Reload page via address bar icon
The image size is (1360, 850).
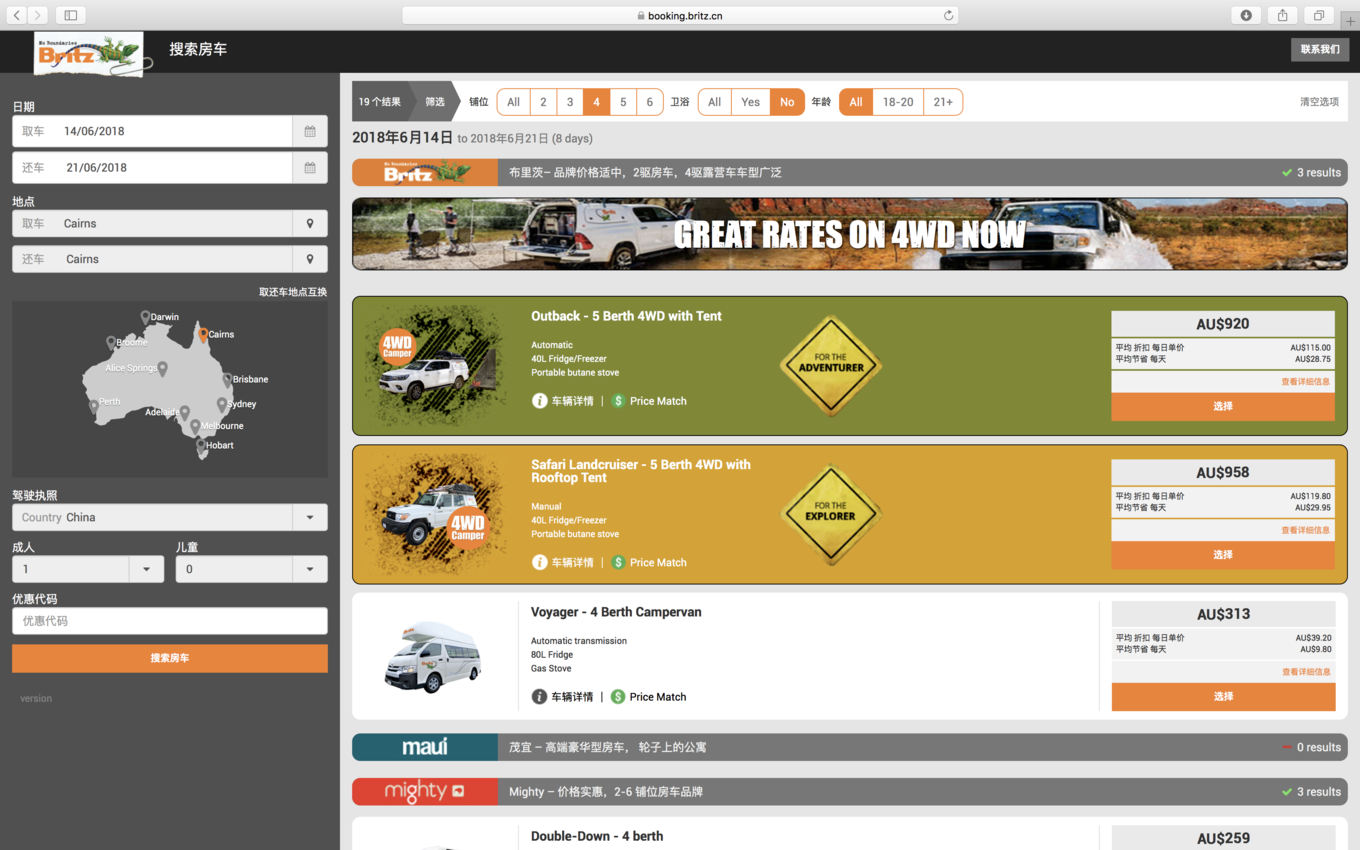948,15
